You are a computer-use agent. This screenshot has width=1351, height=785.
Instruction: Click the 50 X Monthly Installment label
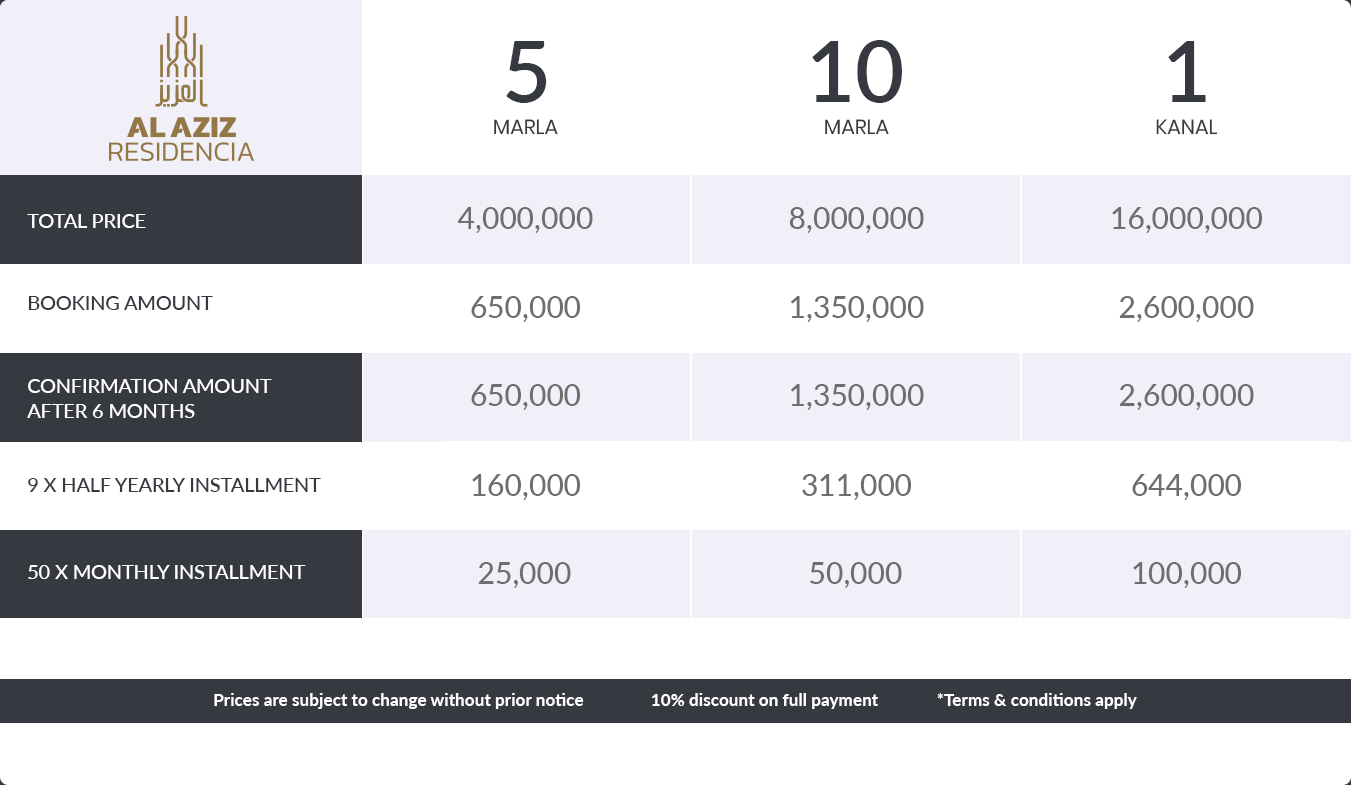pyautogui.click(x=166, y=572)
